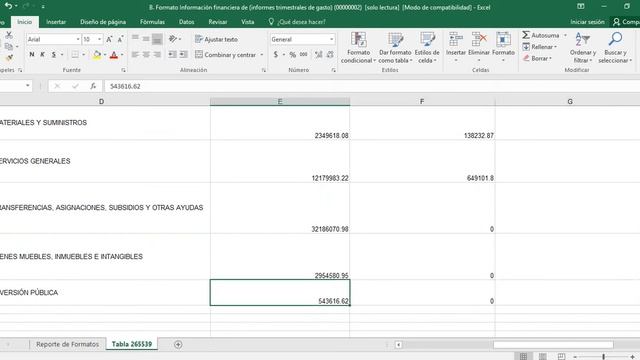640x360 pixels.
Task: Click the accounting currency $ icon
Action: [276, 54]
